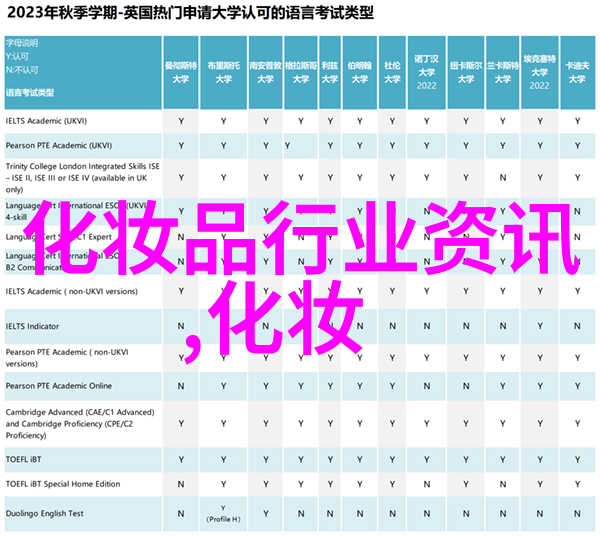Click 'Y' for Cambridge Advanced under 纽卡斯尔大学
Viewport: 600px width, 536px height.
tap(466, 424)
